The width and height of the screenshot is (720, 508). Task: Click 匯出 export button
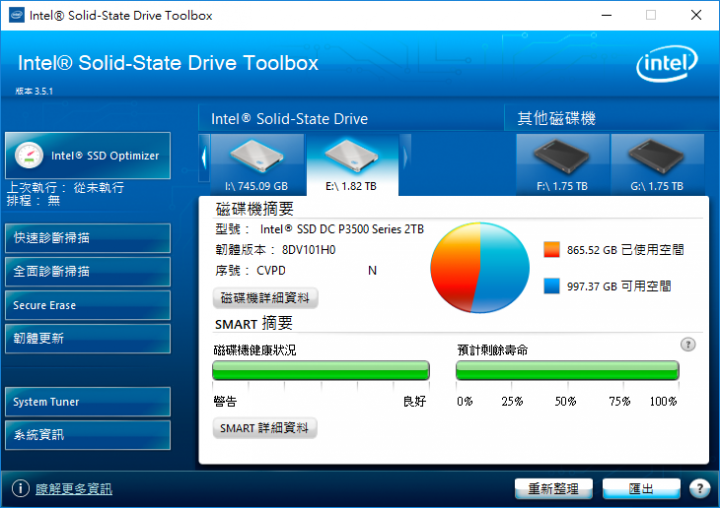[641, 488]
